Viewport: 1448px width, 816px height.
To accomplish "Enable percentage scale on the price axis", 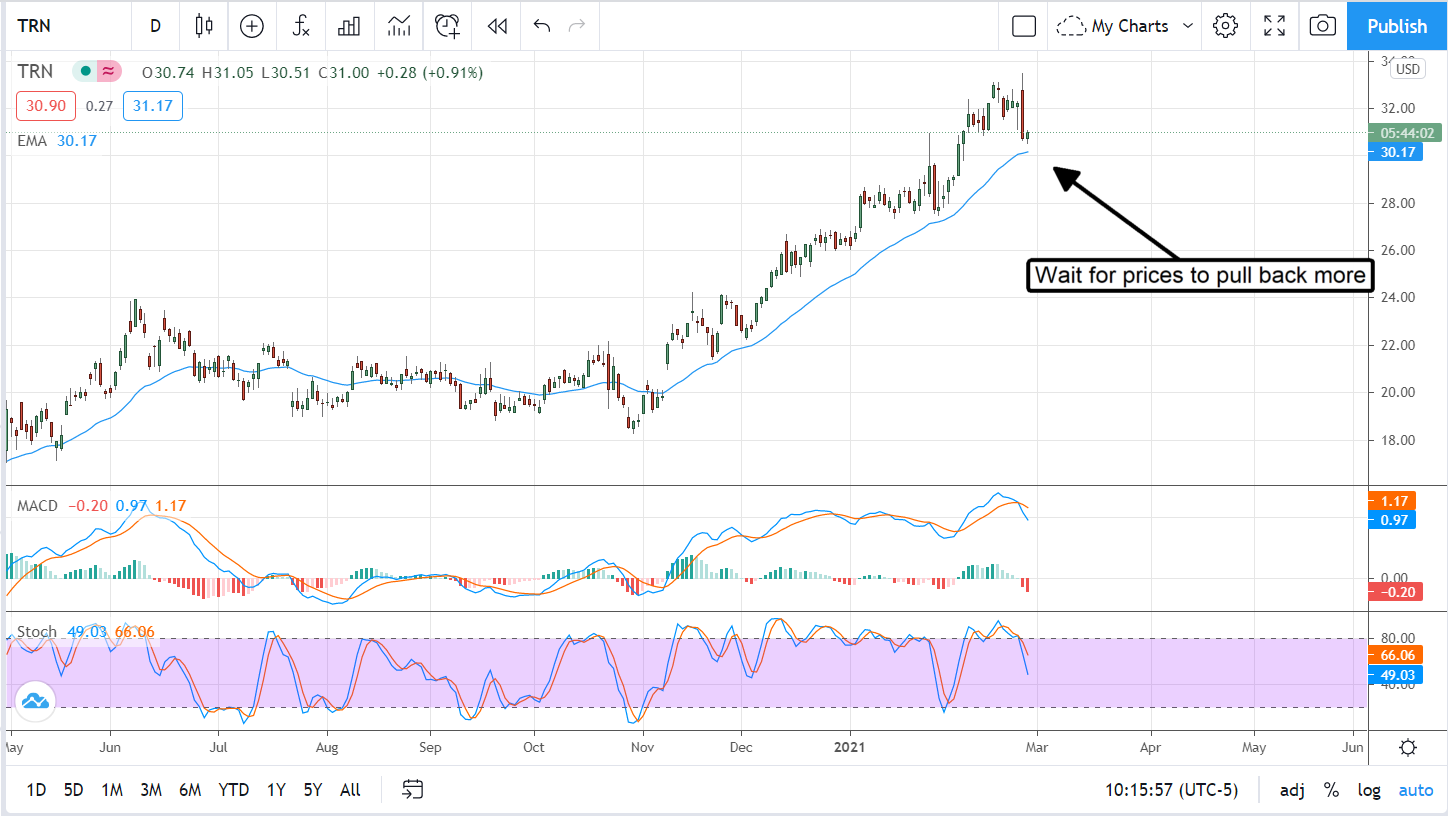I will pyautogui.click(x=1331, y=789).
